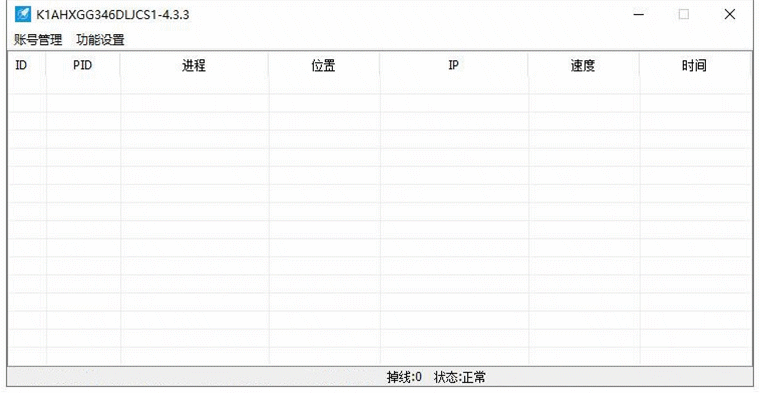The height and width of the screenshot is (393, 760).
Task: Click the 速度 column header
Action: [583, 65]
